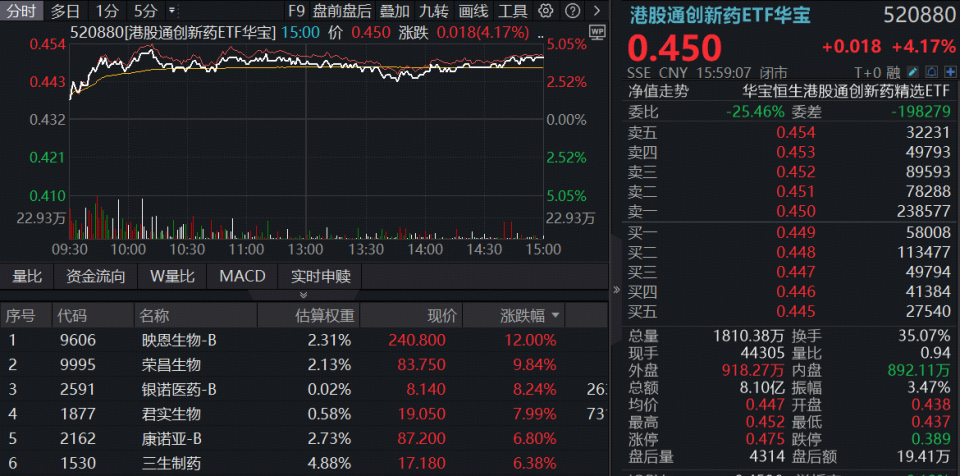Click the 240.800 price cell
The width and height of the screenshot is (960, 476).
point(416,340)
